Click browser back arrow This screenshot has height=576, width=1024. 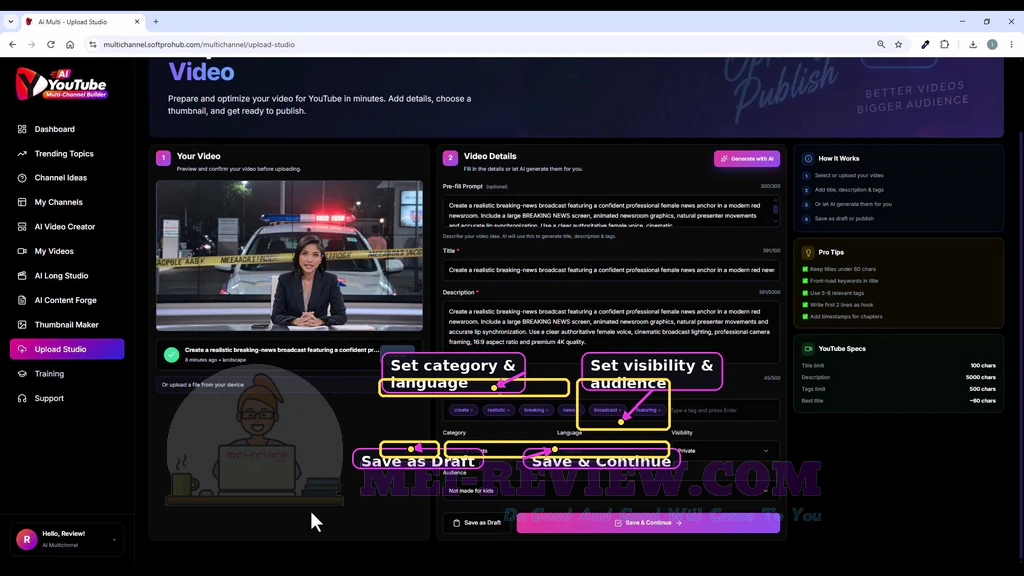tap(12, 44)
